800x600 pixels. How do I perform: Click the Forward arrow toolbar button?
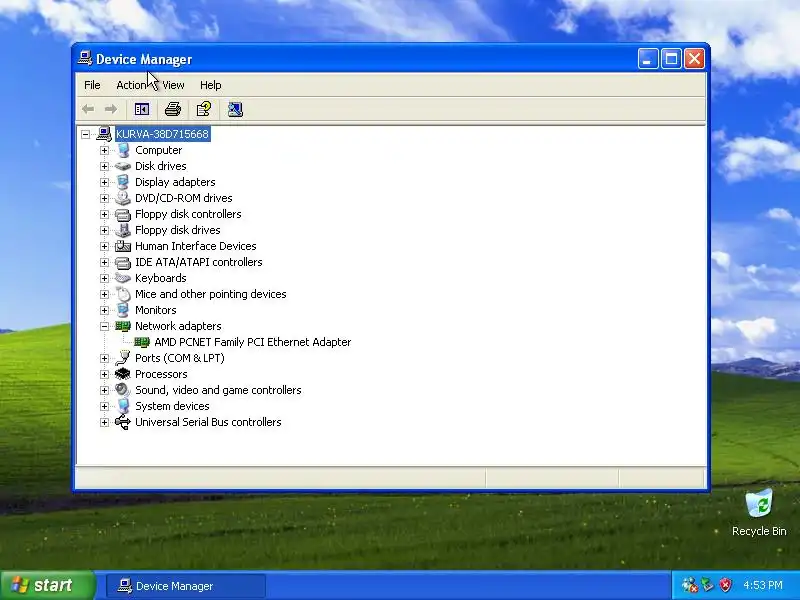pyautogui.click(x=111, y=109)
